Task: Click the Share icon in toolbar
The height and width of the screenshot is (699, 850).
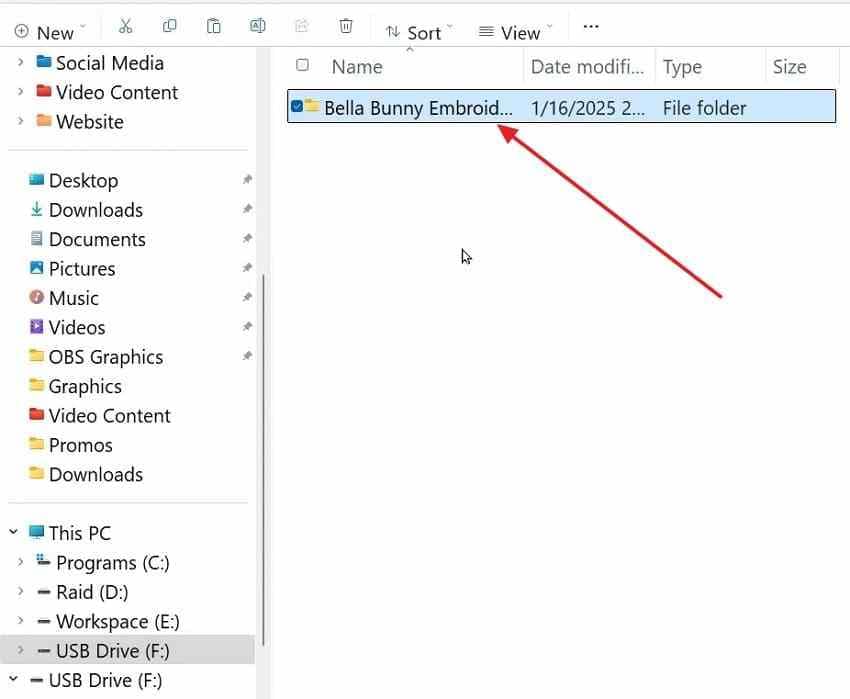Action: click(301, 26)
